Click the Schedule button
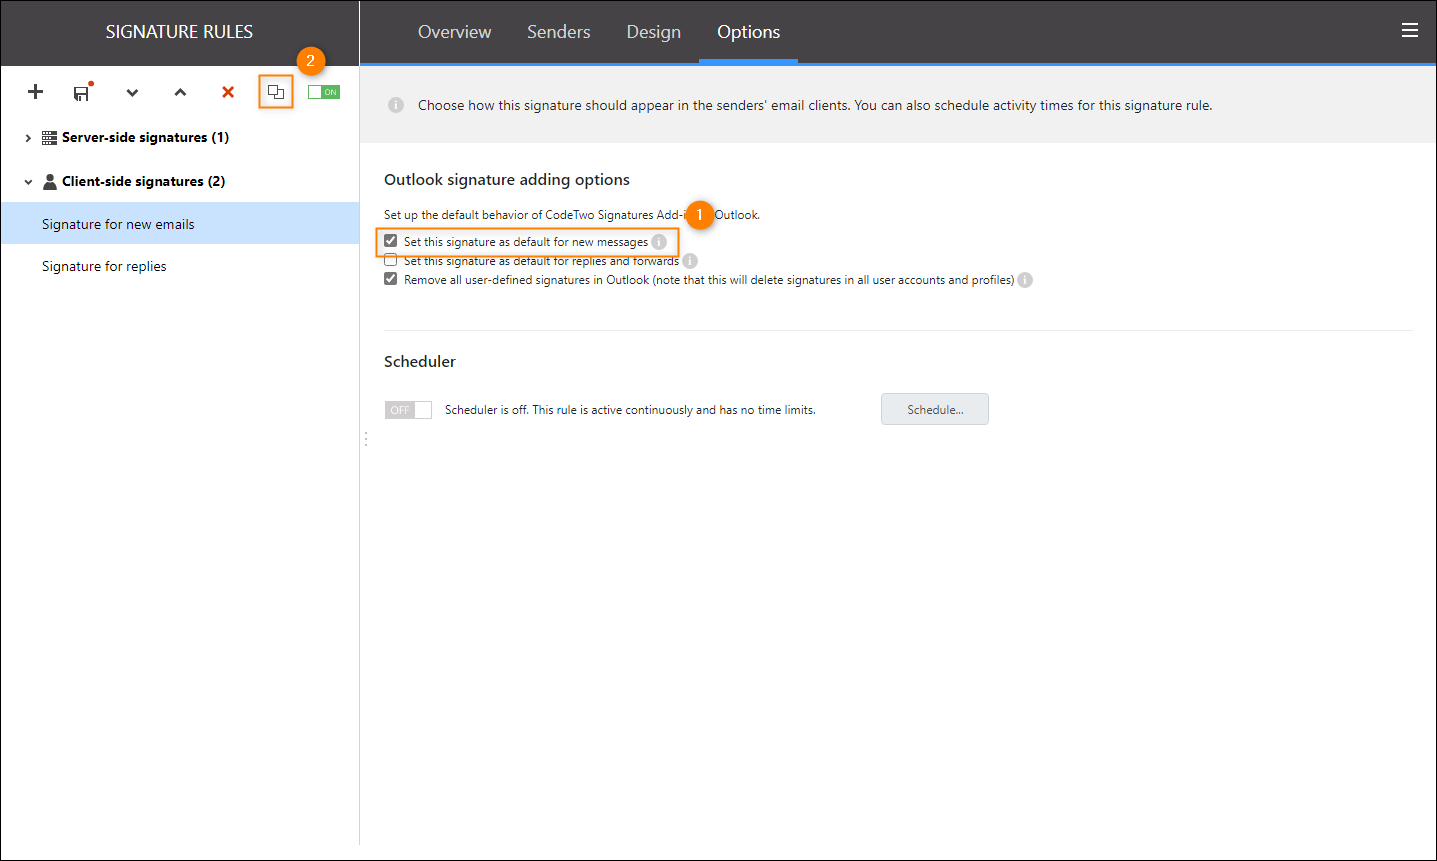The height and width of the screenshot is (861, 1437). (934, 408)
